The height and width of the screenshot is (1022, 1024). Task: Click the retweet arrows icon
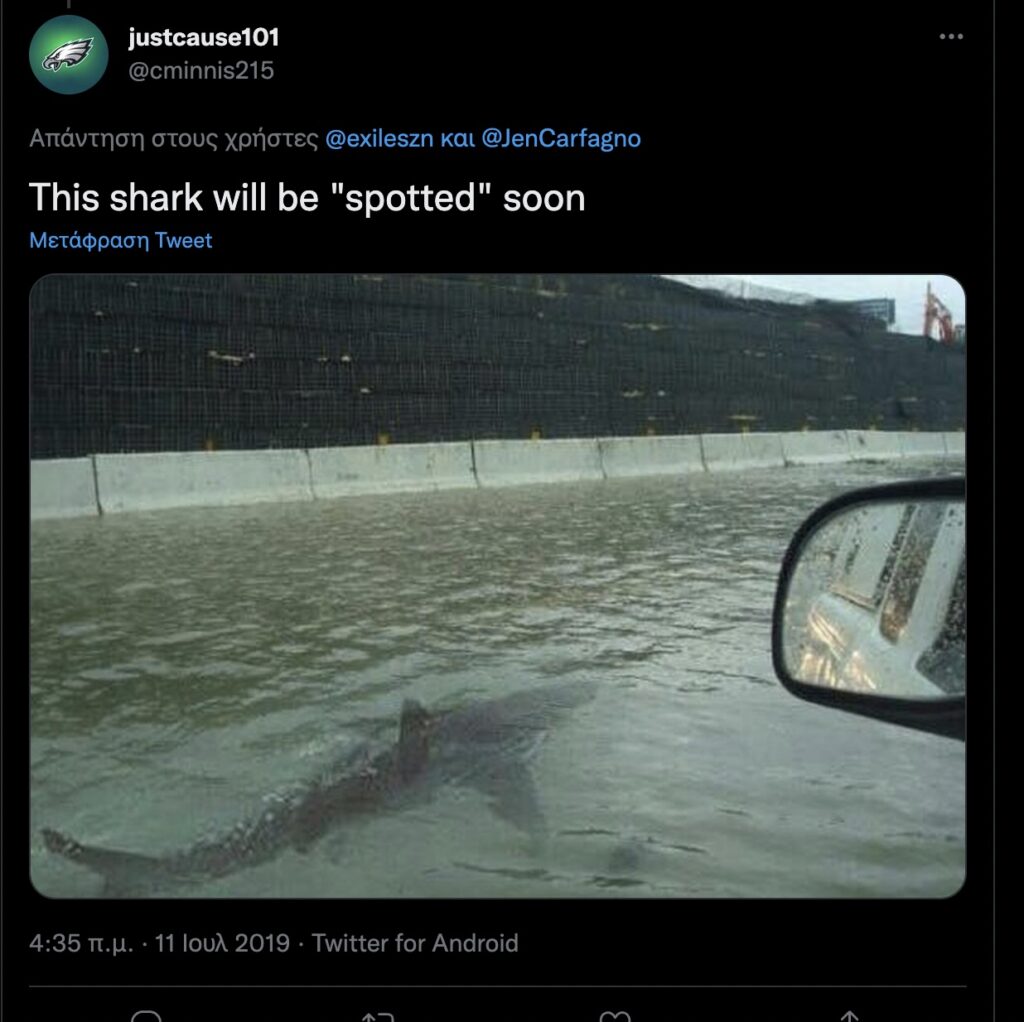pos(377,1016)
